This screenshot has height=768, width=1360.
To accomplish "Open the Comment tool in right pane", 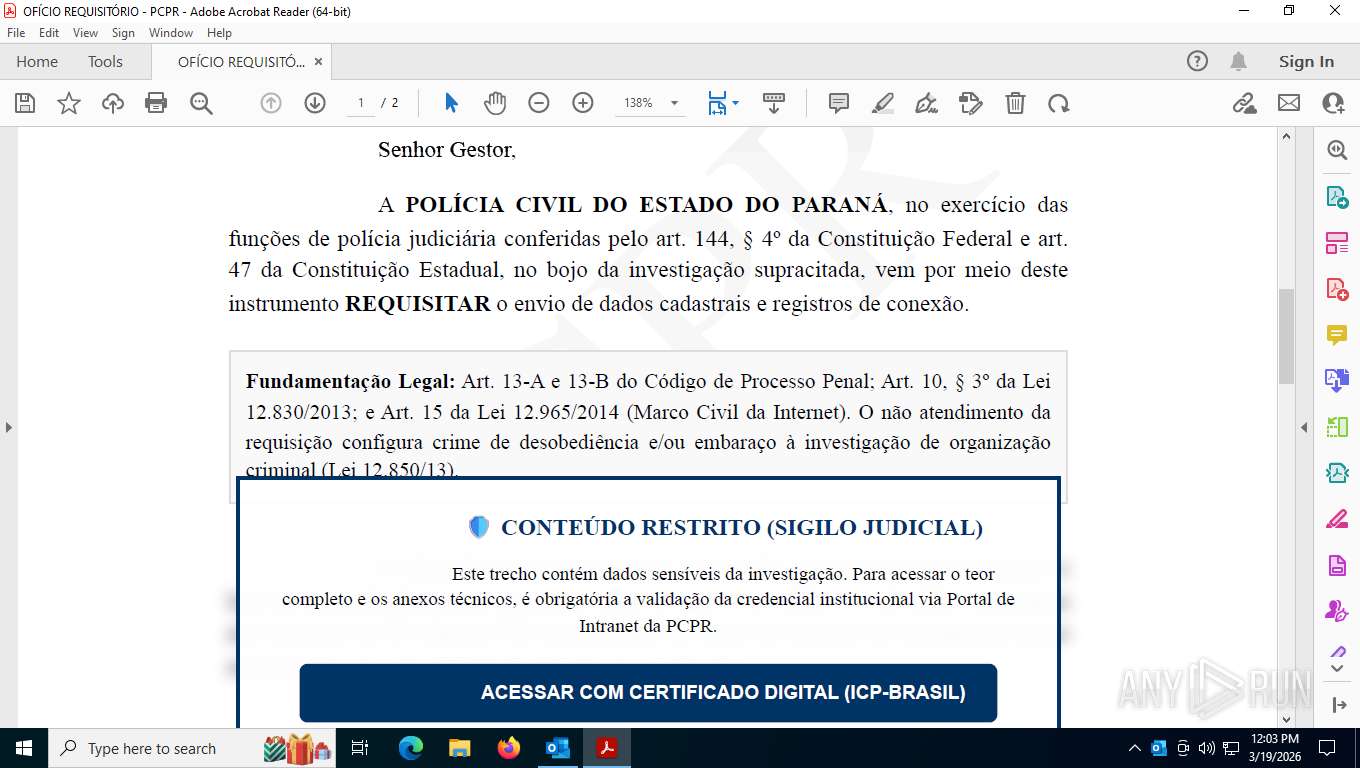I will coord(1337,335).
